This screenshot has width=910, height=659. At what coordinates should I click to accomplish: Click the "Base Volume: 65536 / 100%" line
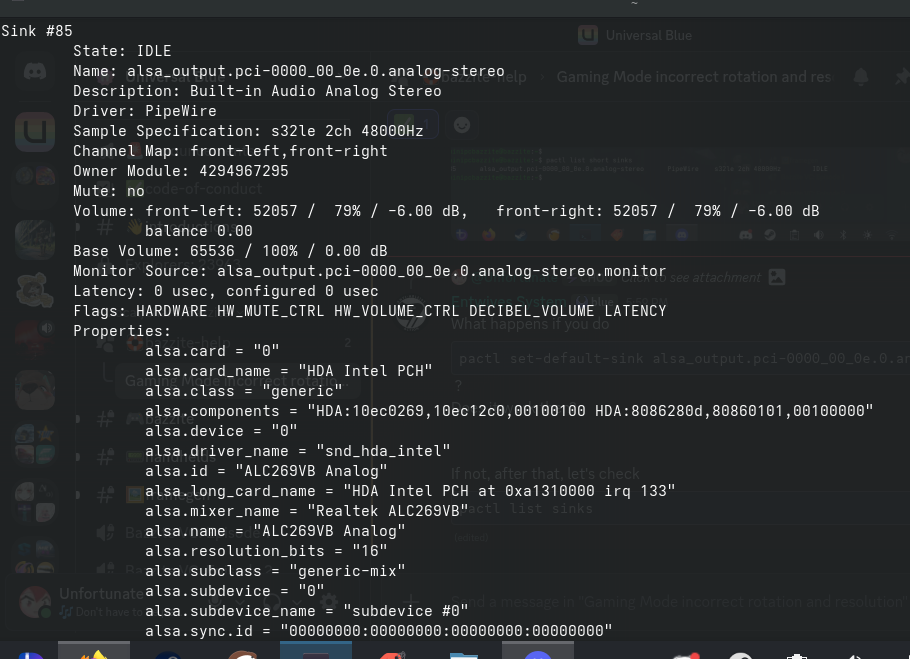tap(230, 251)
